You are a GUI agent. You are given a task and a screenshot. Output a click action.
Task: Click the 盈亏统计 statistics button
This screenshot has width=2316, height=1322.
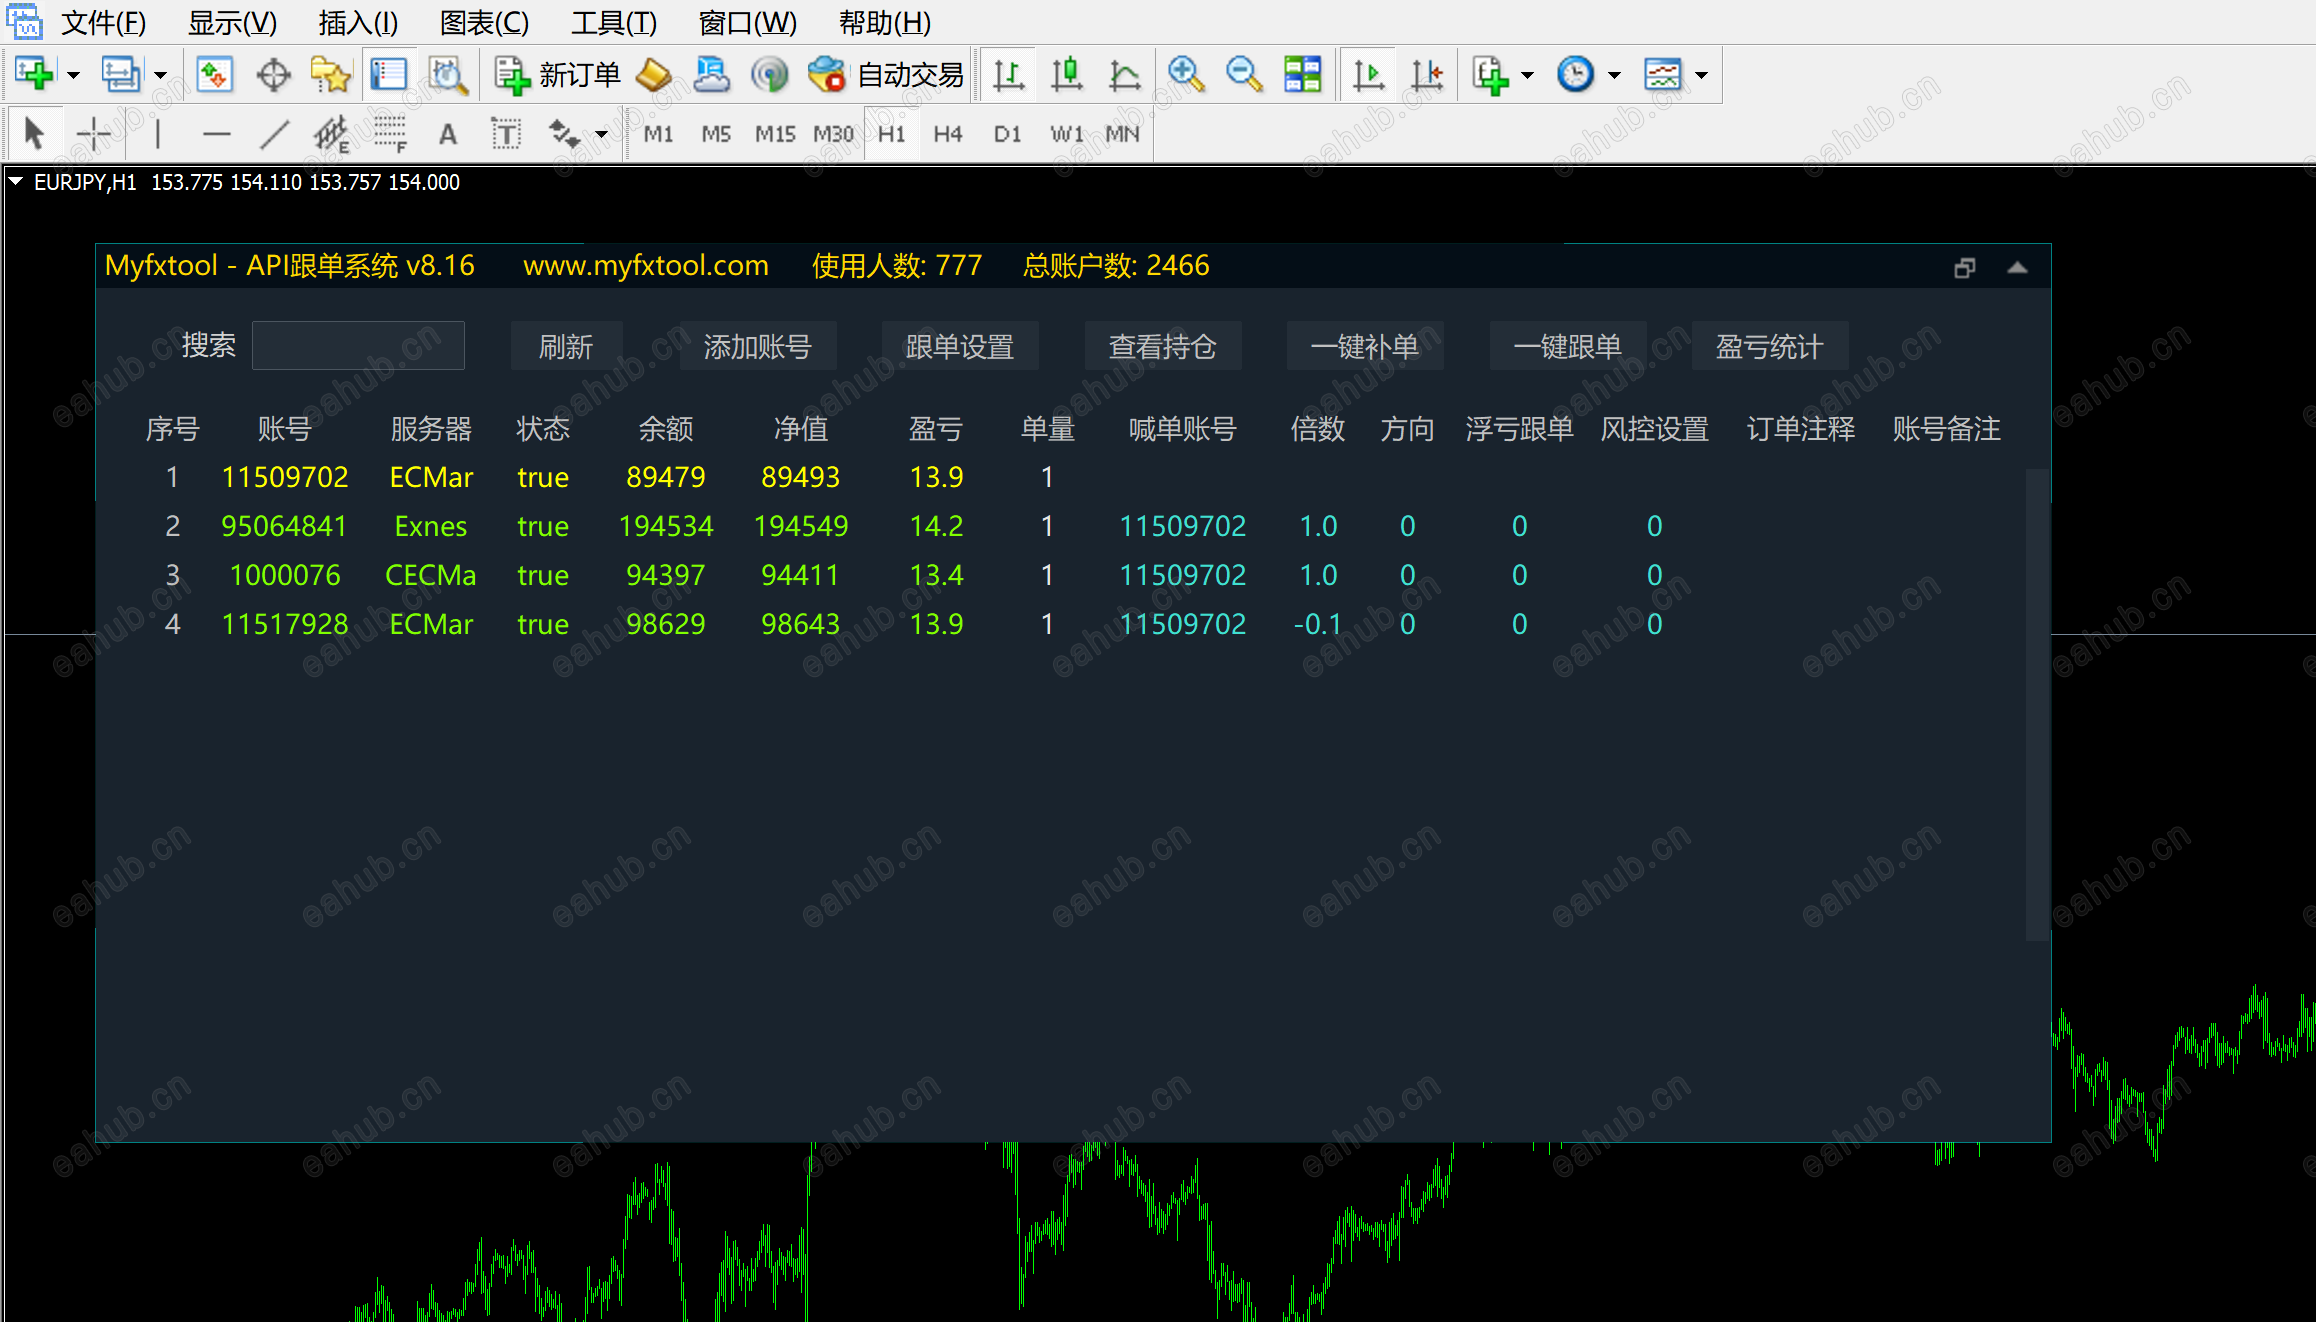point(1770,347)
